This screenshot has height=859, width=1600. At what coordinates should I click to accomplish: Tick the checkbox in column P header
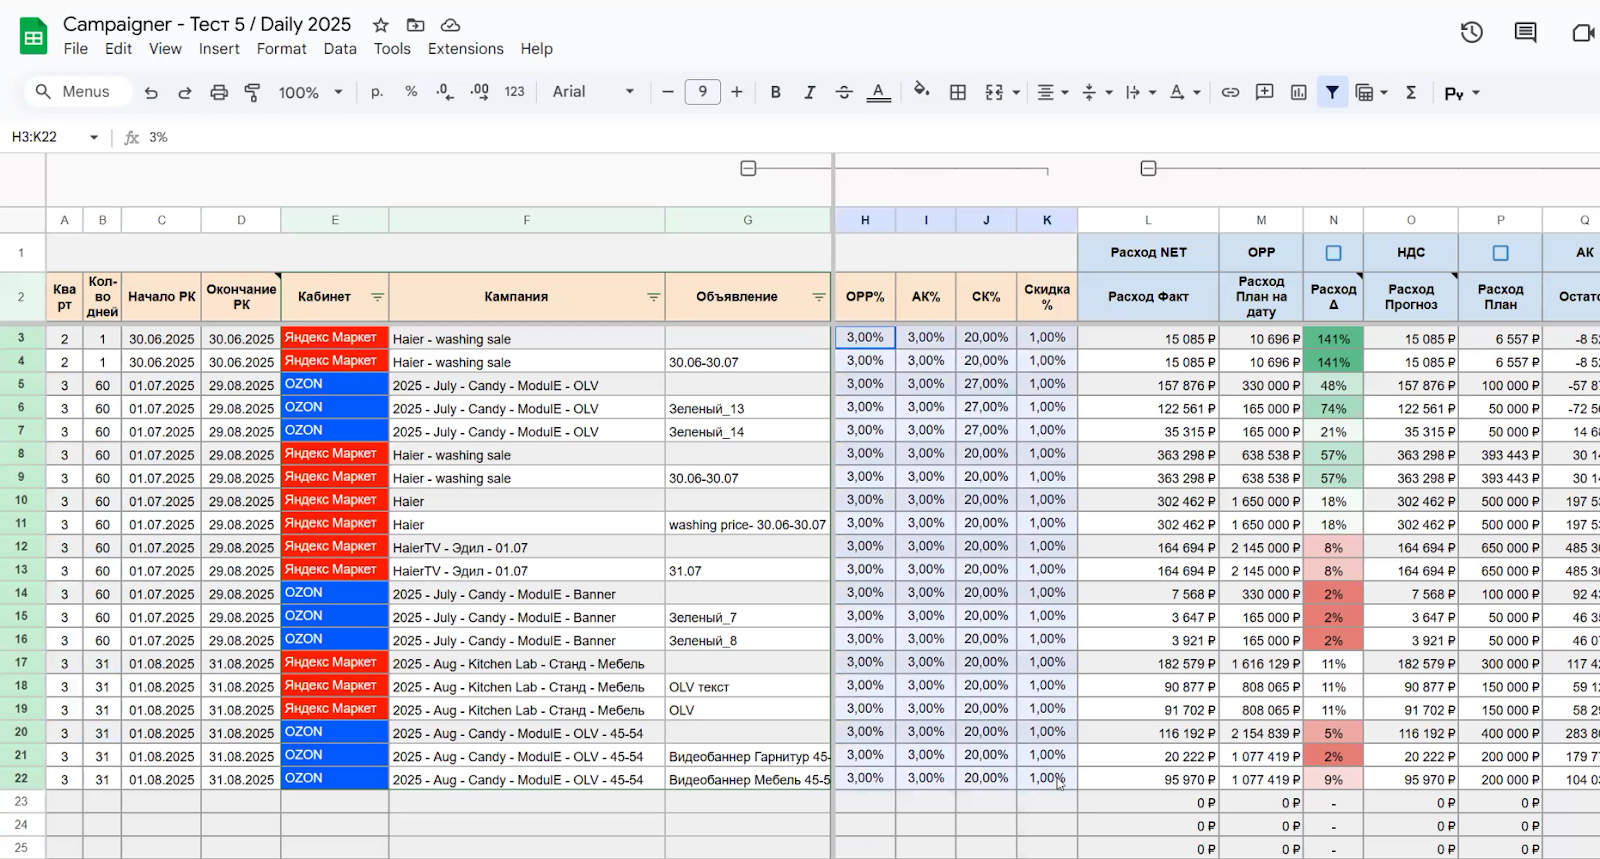coord(1500,253)
